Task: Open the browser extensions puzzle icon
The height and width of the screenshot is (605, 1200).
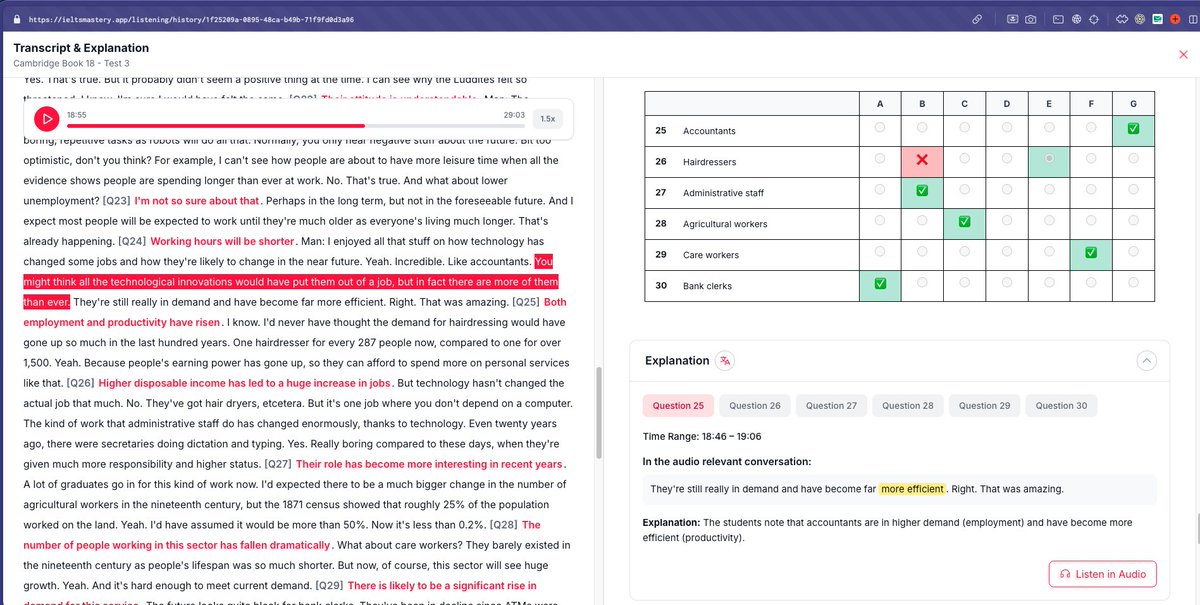Action: tap(1122, 19)
